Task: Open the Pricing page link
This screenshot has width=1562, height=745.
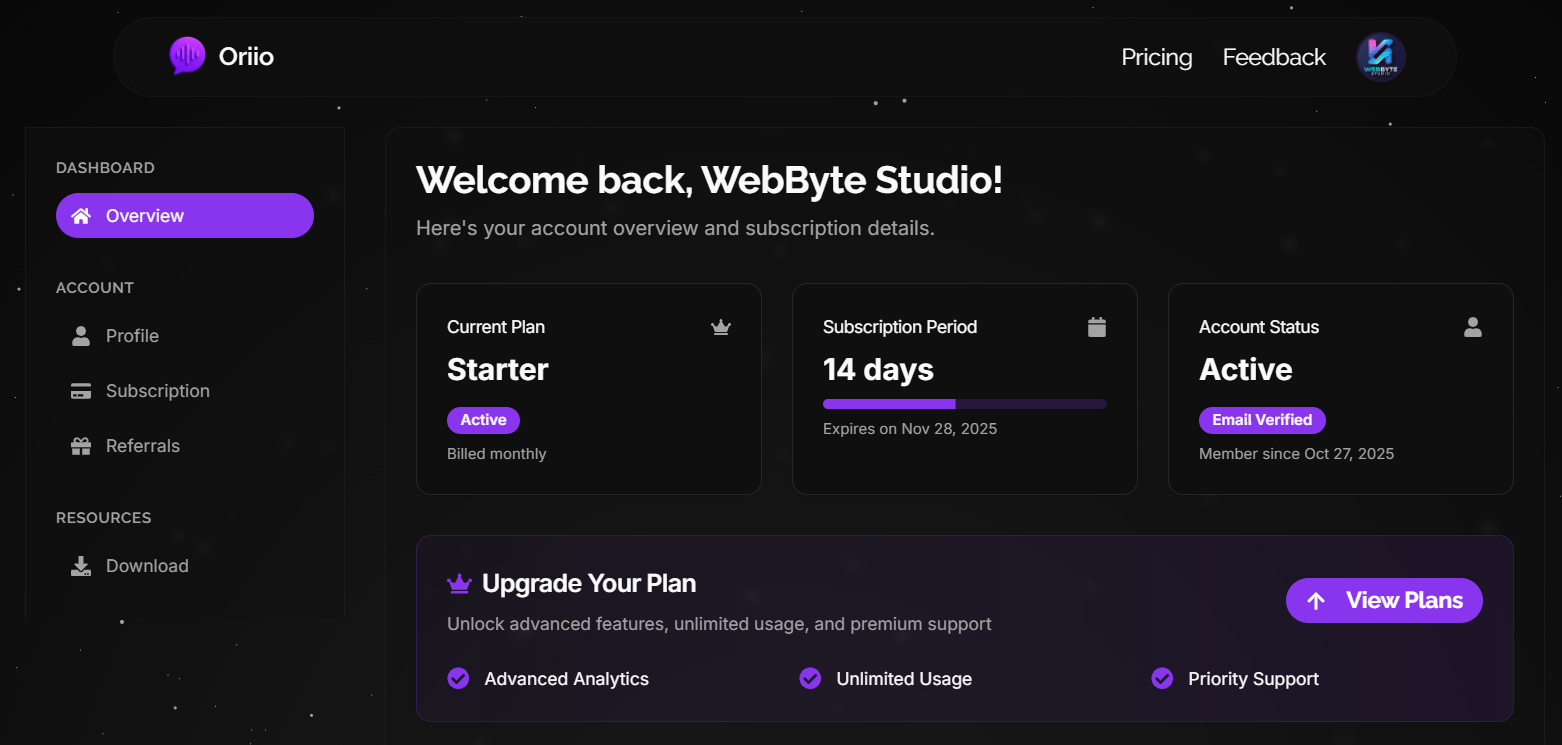Action: click(1156, 57)
